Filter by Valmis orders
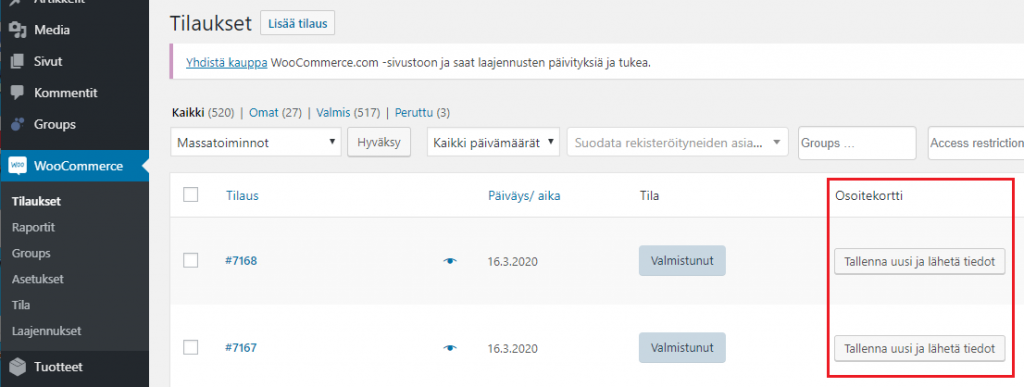The image size is (1024, 387). point(334,113)
